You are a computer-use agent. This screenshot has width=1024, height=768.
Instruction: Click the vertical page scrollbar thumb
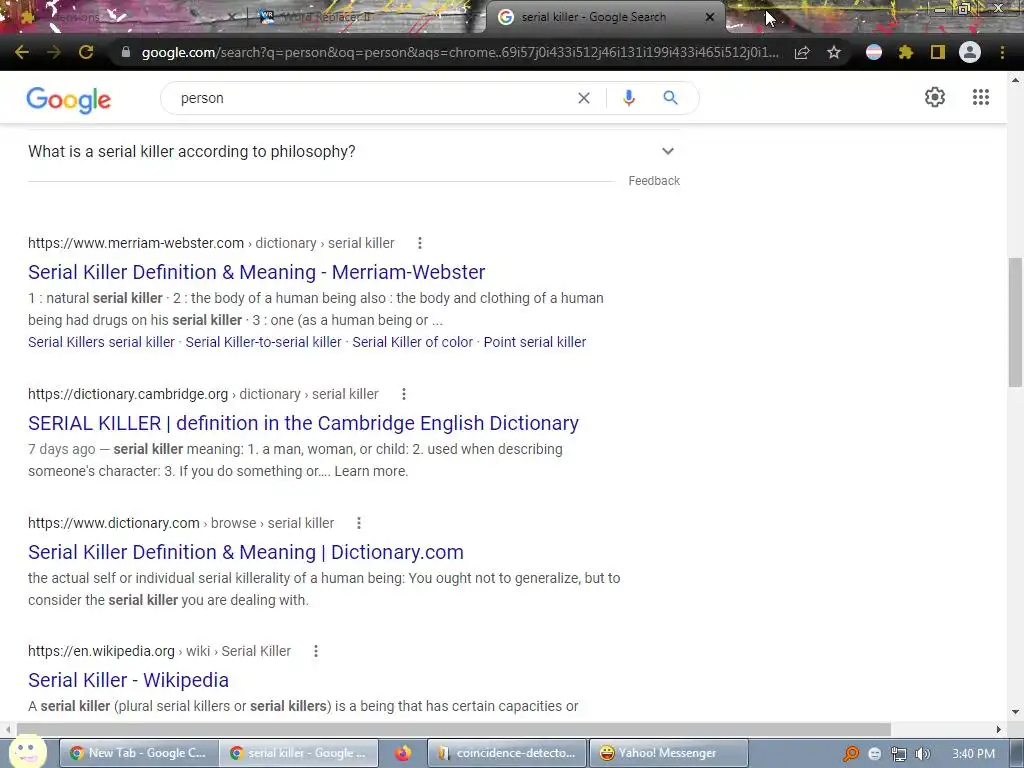point(1015,322)
